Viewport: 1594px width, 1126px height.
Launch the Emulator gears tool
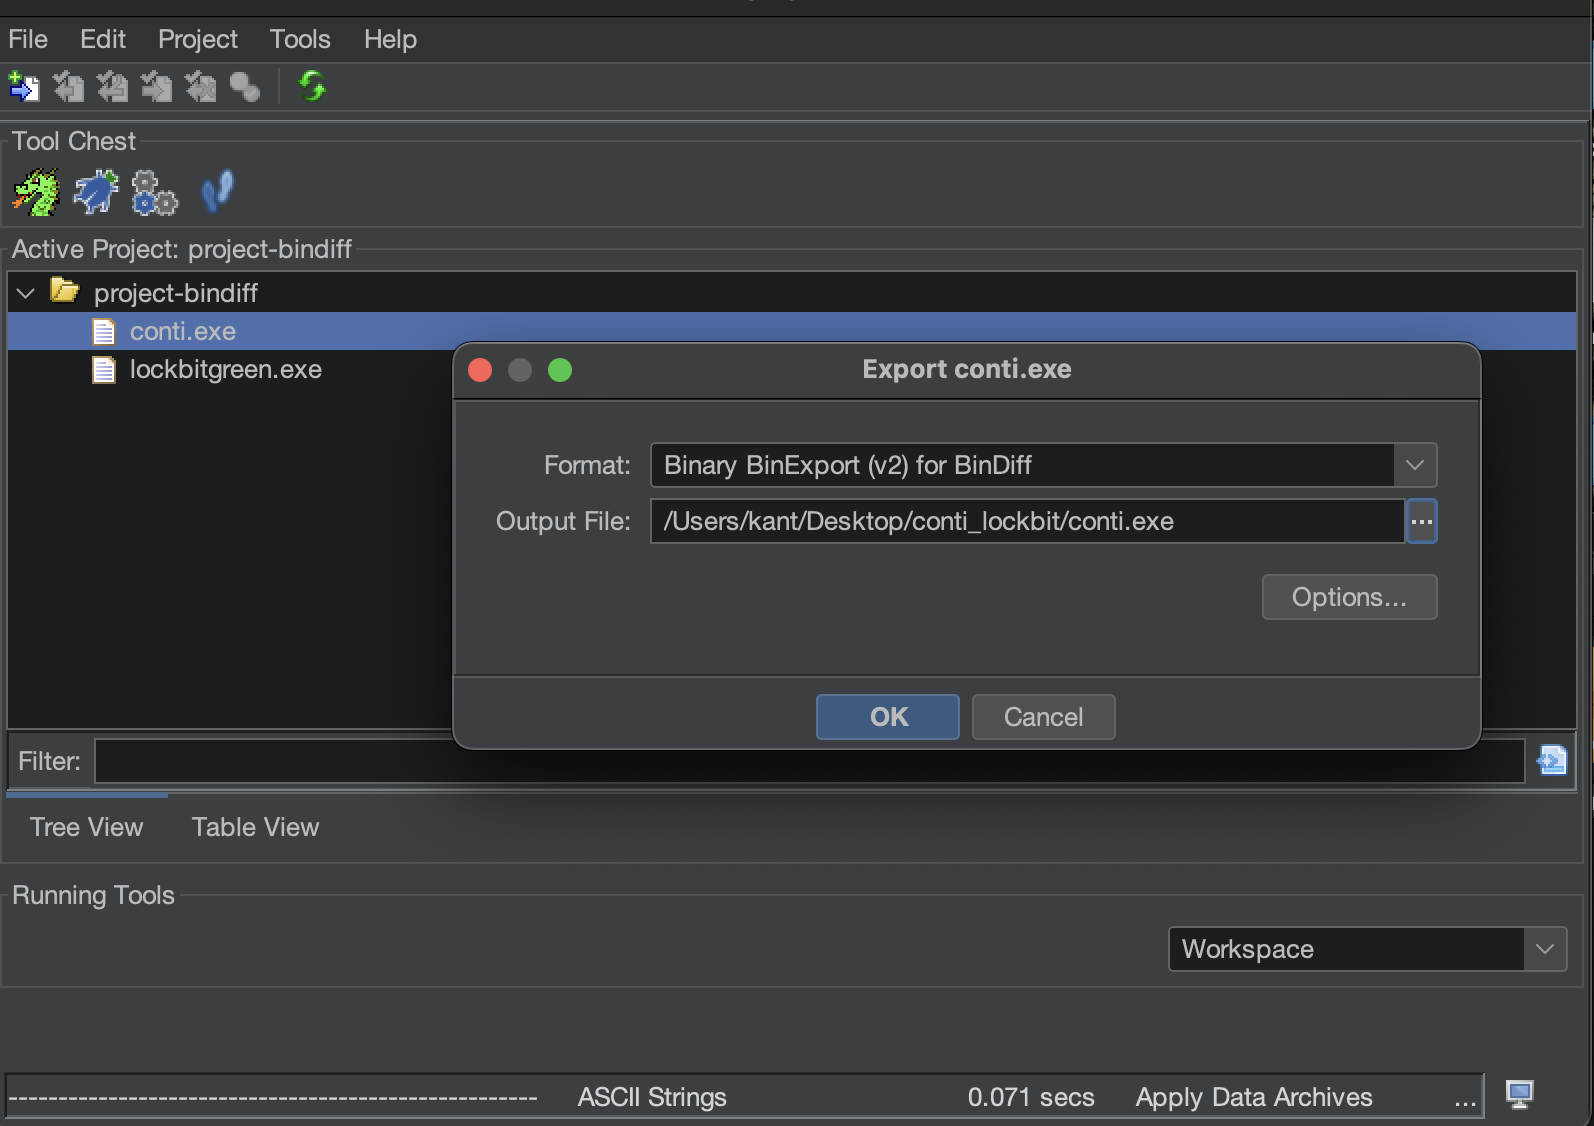pyautogui.click(x=155, y=192)
